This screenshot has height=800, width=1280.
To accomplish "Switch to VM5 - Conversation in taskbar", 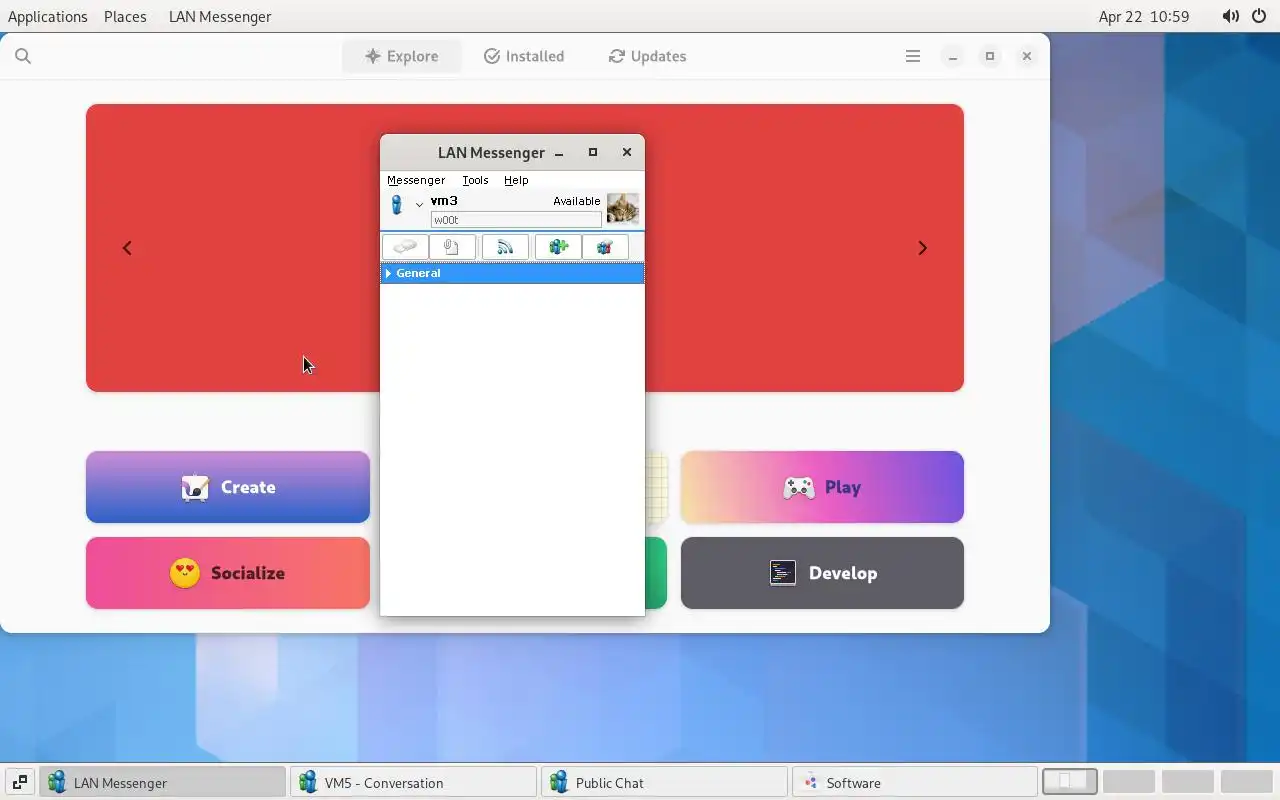I will (x=413, y=782).
